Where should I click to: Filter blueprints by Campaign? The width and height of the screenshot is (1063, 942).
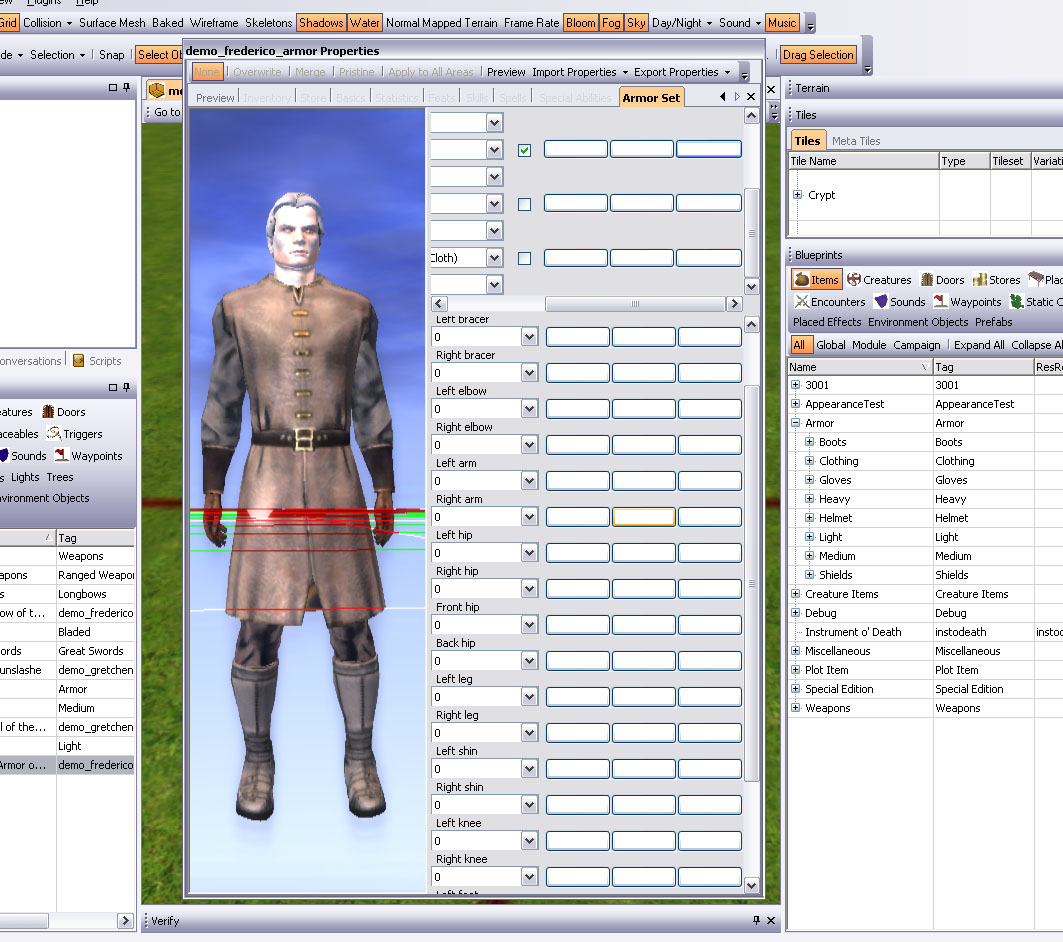[917, 345]
